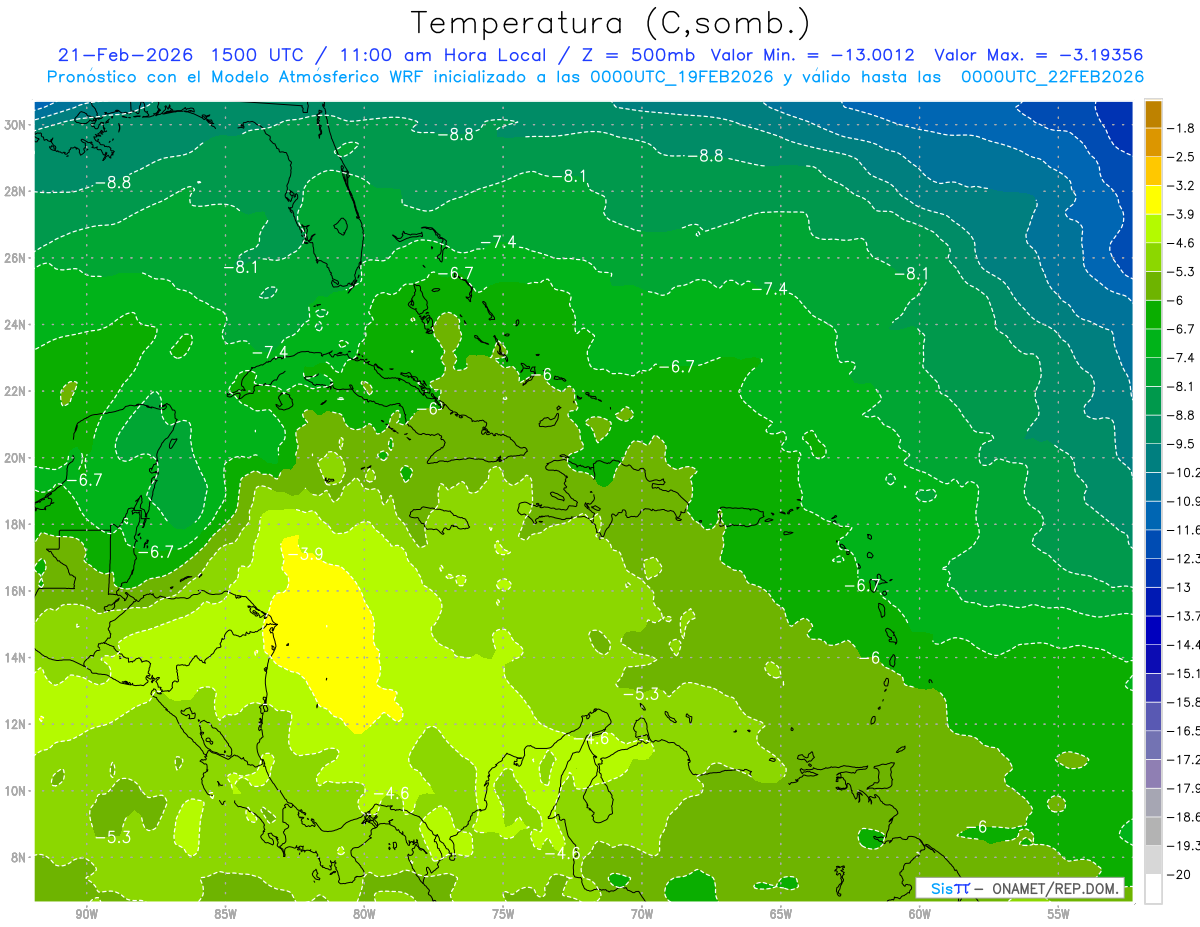Click "11:00 am Hora Local" text

point(442,55)
